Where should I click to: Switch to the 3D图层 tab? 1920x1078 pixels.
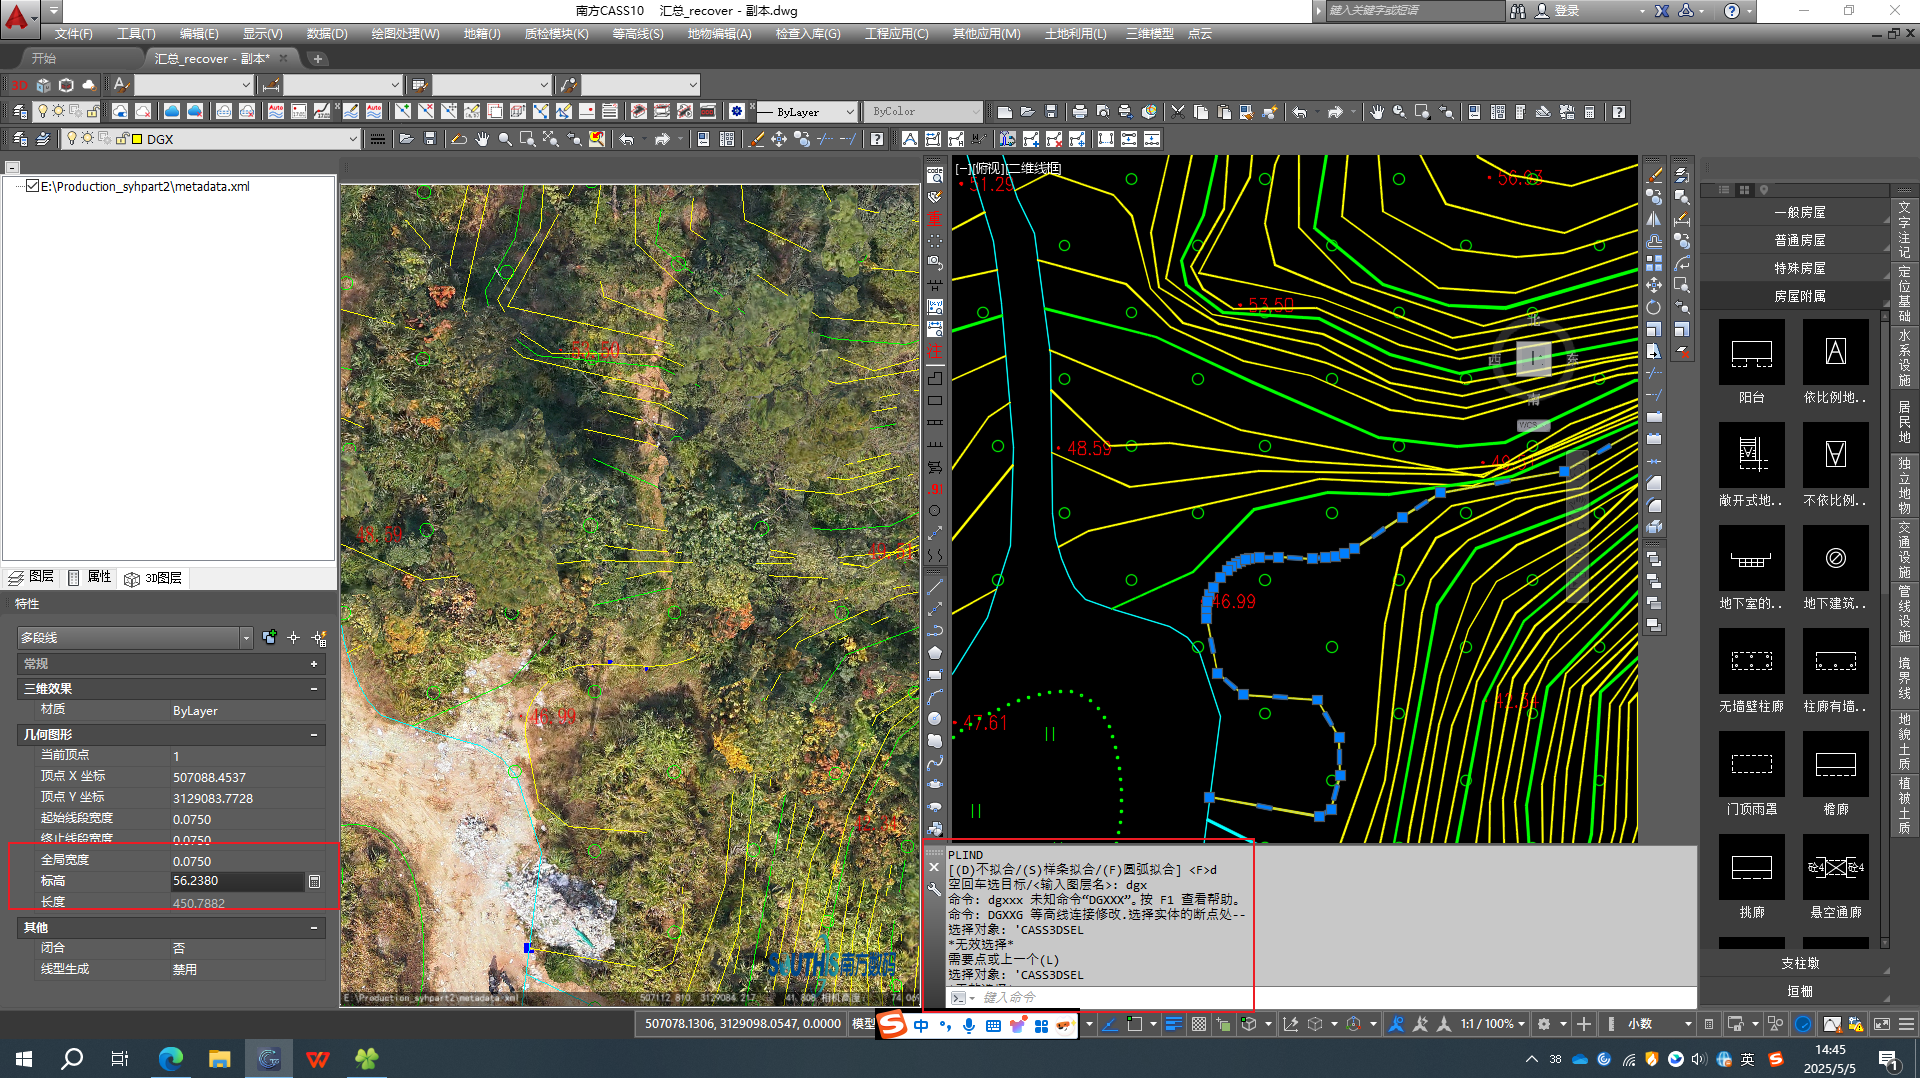click(154, 578)
